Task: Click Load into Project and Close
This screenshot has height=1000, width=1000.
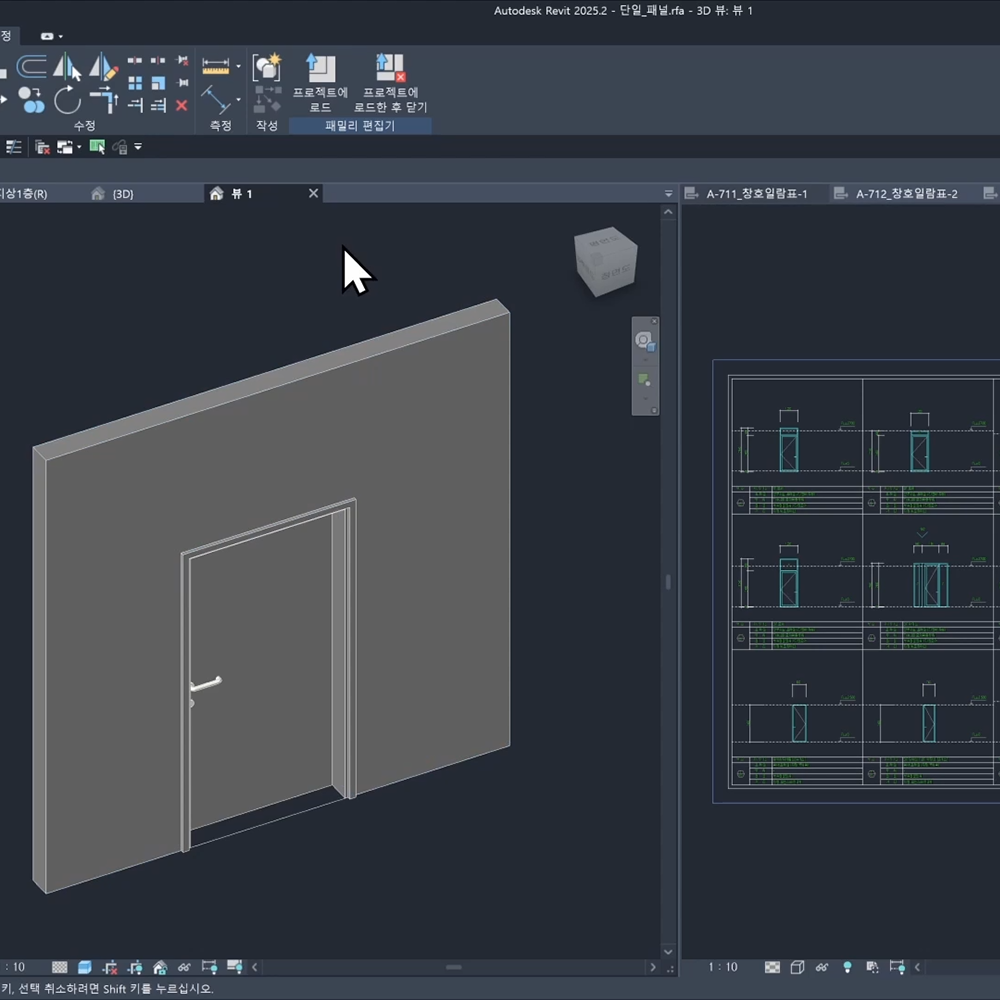Action: (390, 82)
